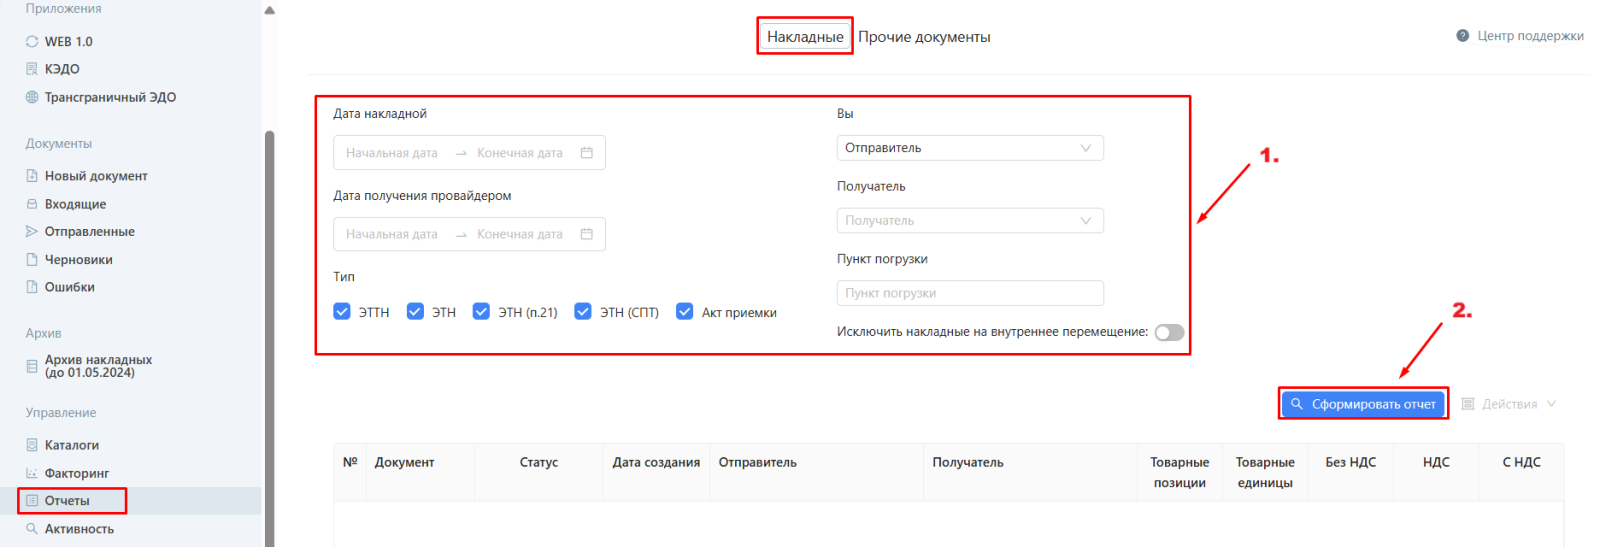
Task: Open Трансграничный ЭДО globe icon
Action: click(x=32, y=97)
